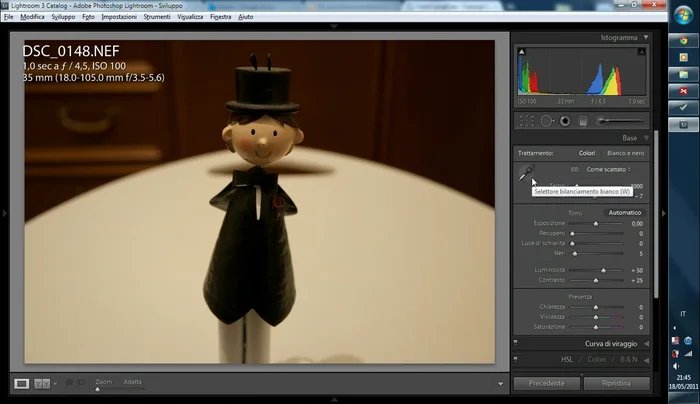The width and height of the screenshot is (700, 404).
Task: Open the graduated filter tool
Action: [x=583, y=121]
